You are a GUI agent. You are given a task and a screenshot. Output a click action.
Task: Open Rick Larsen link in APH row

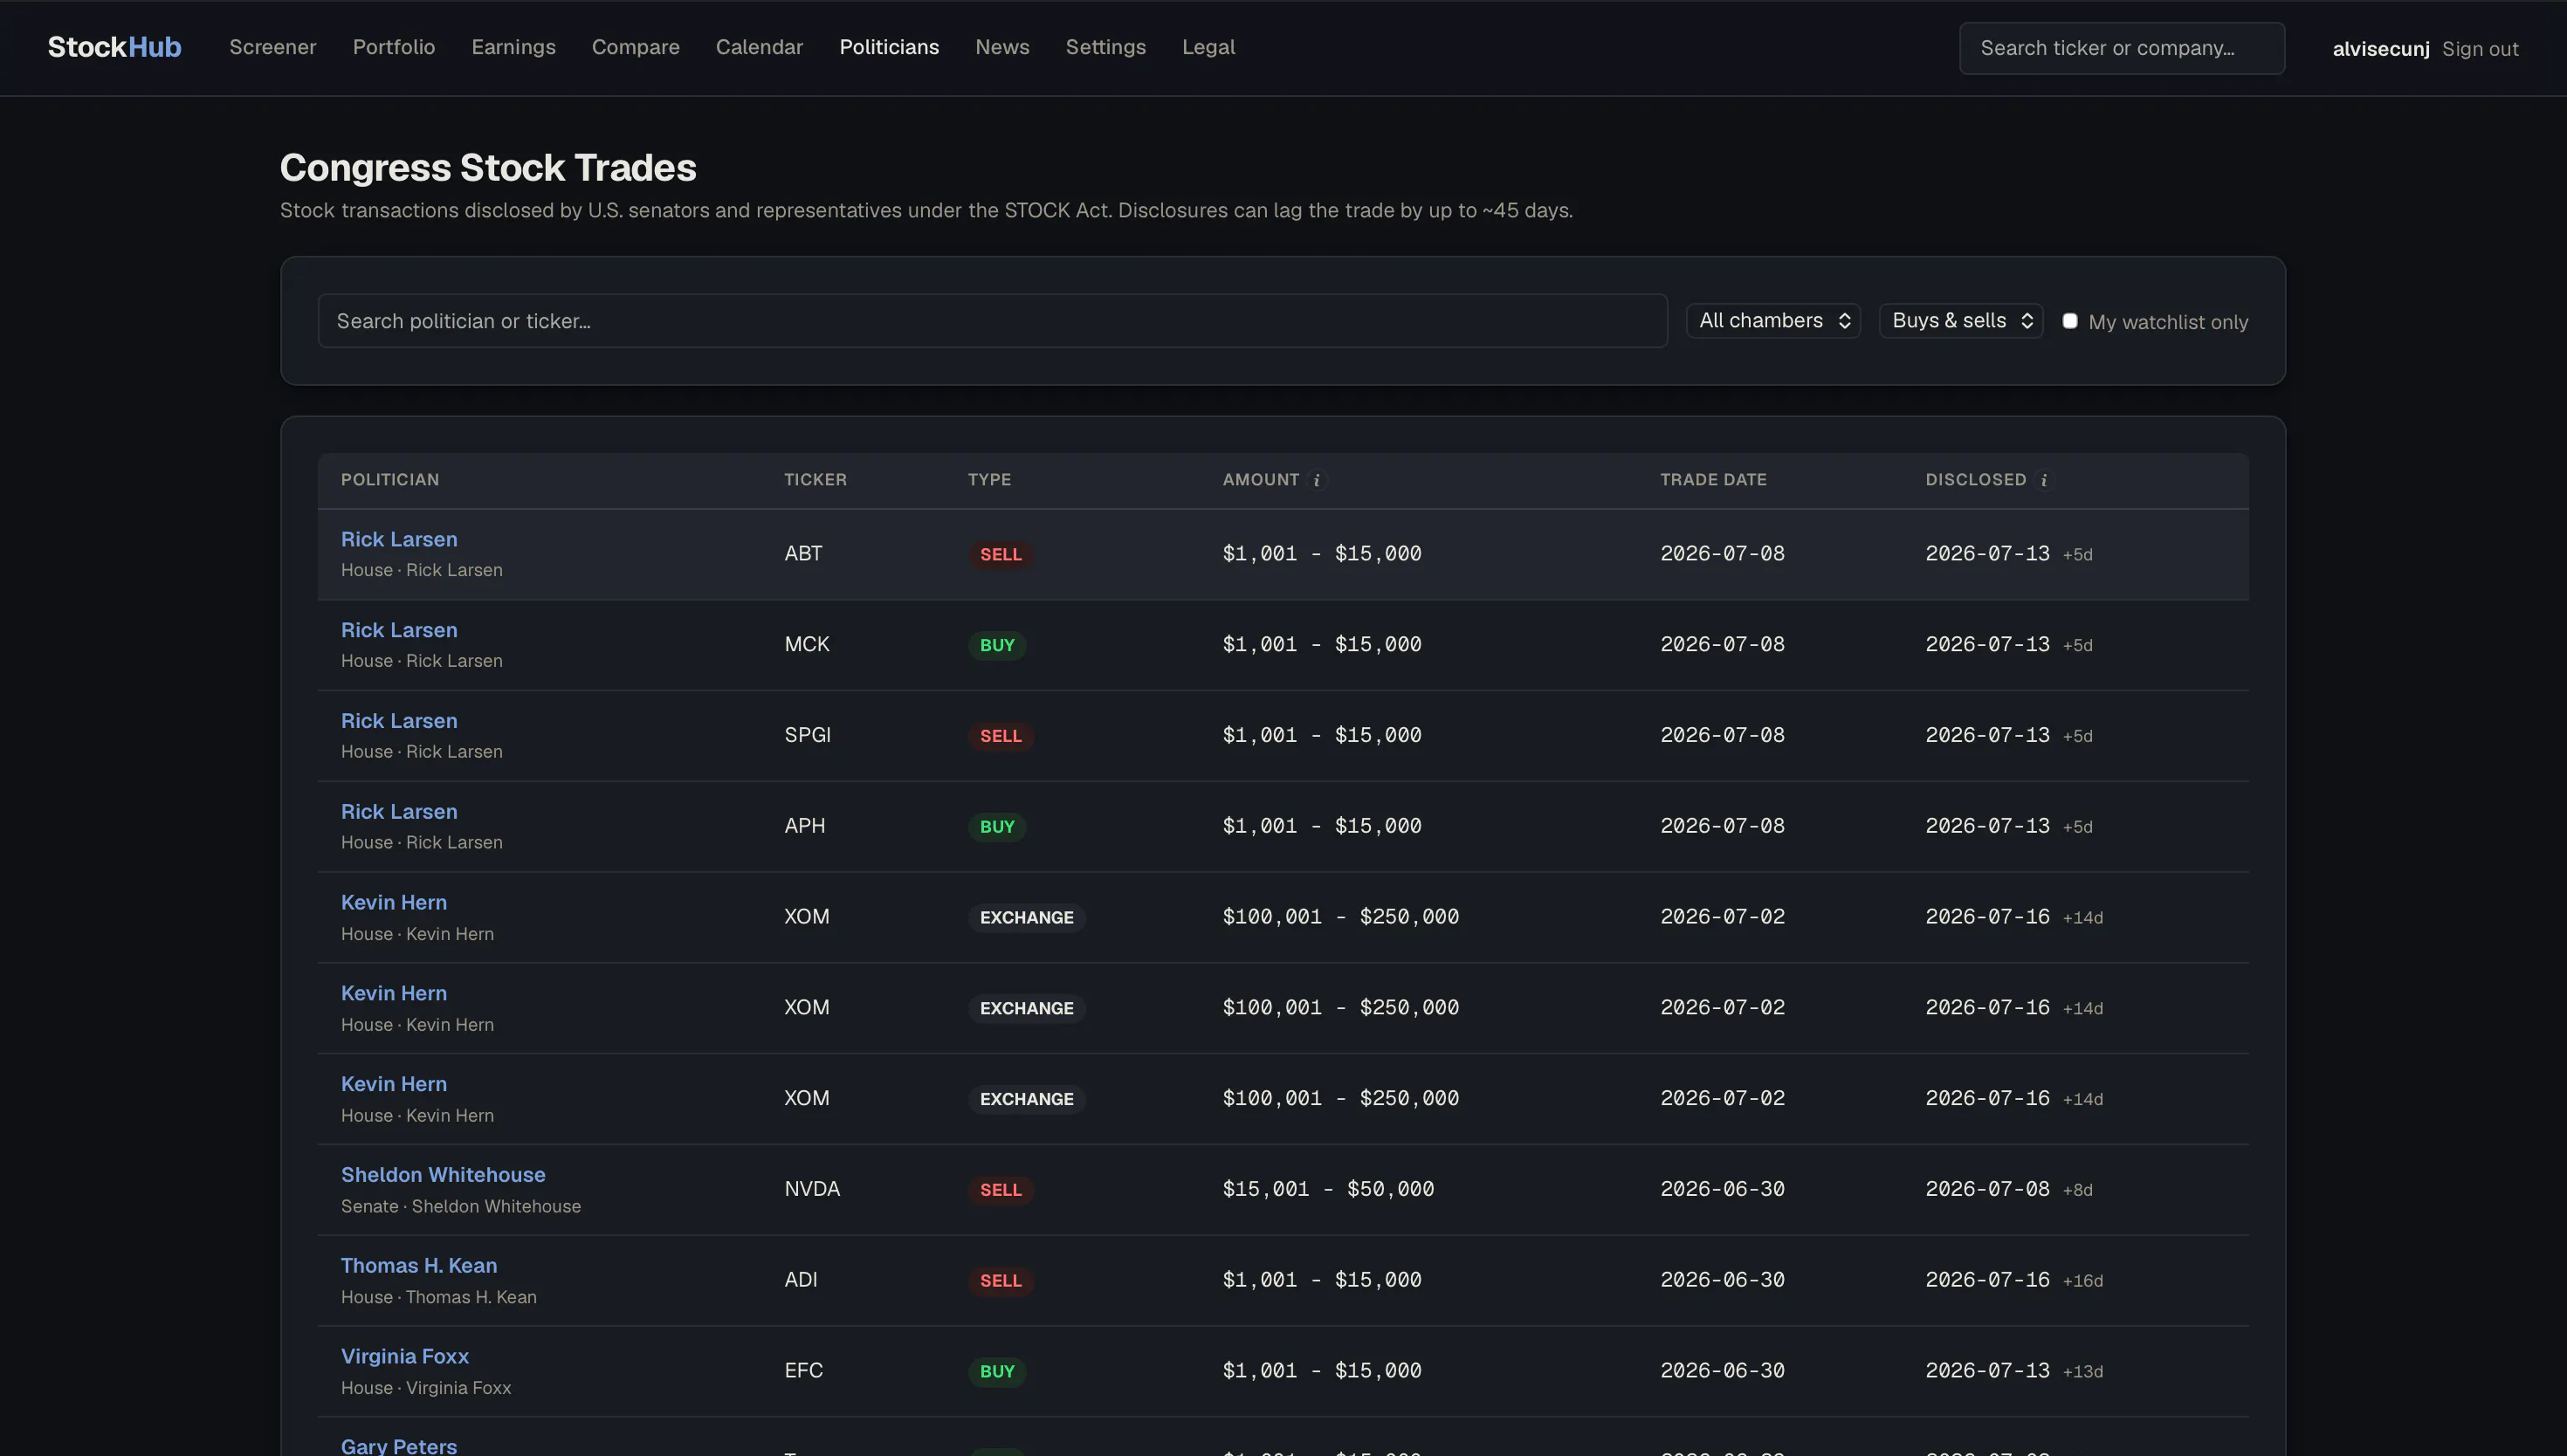click(x=399, y=812)
